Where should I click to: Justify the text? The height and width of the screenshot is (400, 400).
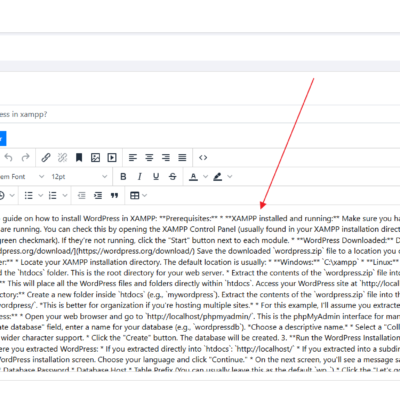point(182,157)
